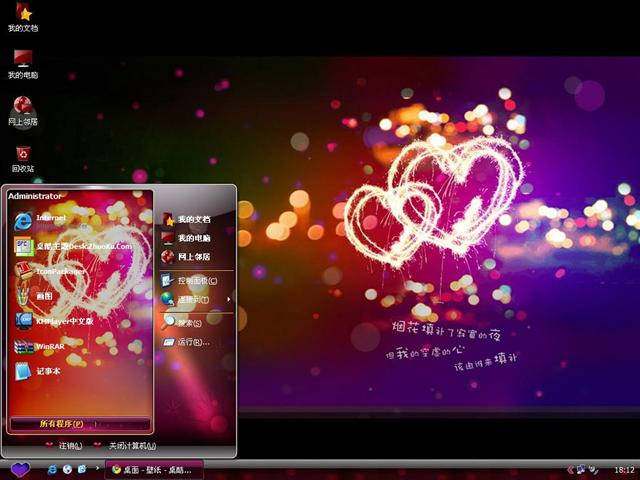Expand the 连接到(T) submenu arrow

[229, 300]
